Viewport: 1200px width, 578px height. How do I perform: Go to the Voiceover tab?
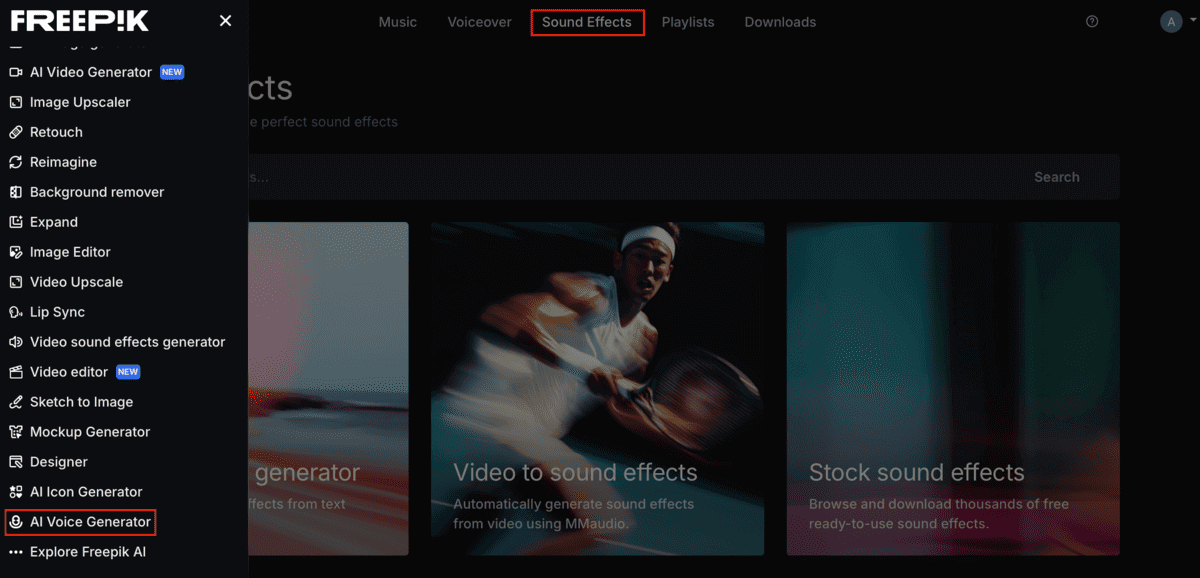pyautogui.click(x=479, y=22)
